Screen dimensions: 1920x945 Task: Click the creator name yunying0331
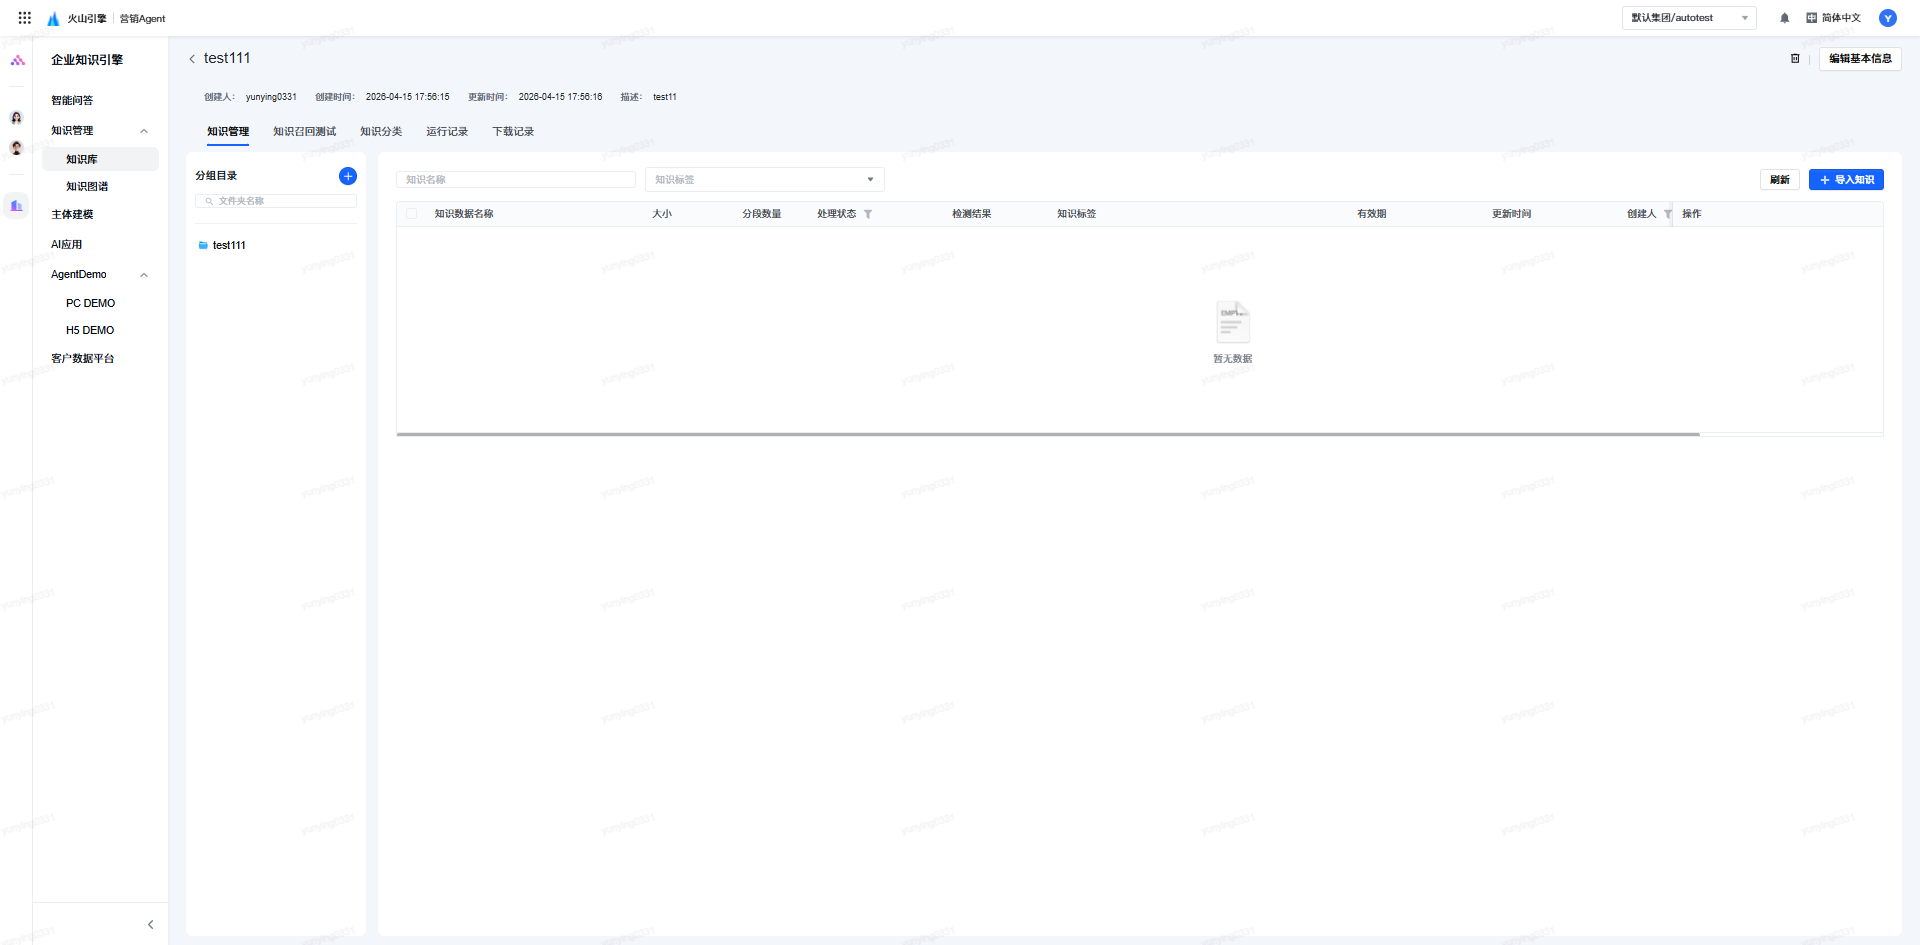click(271, 97)
